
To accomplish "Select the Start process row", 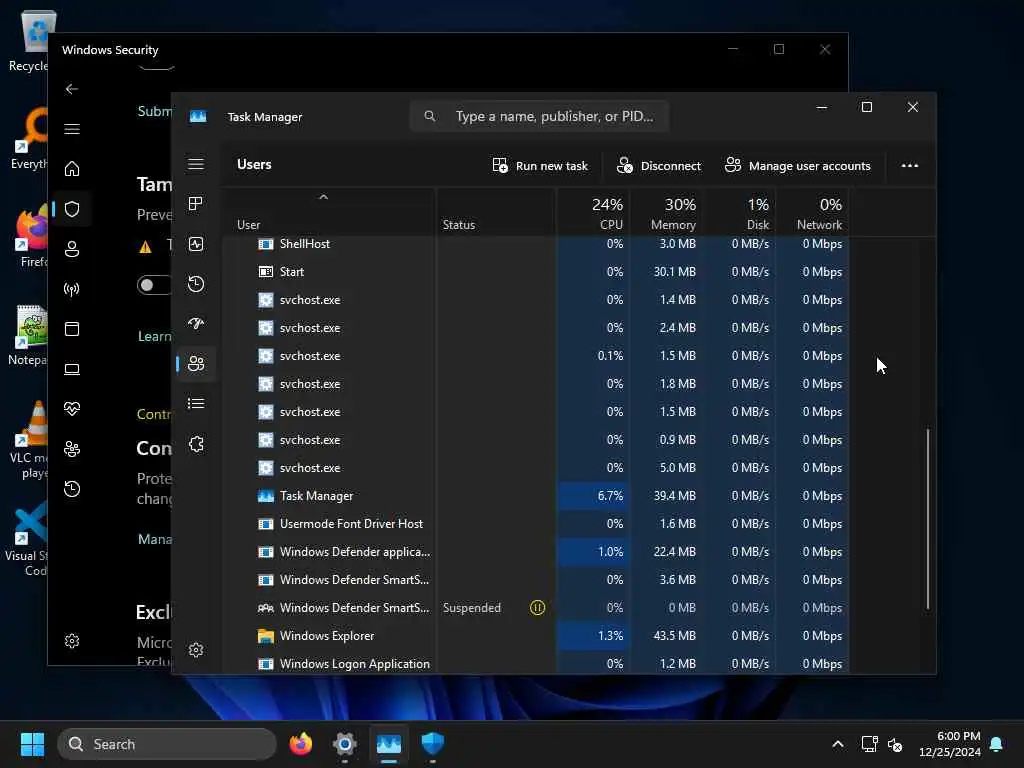I will coord(536,272).
